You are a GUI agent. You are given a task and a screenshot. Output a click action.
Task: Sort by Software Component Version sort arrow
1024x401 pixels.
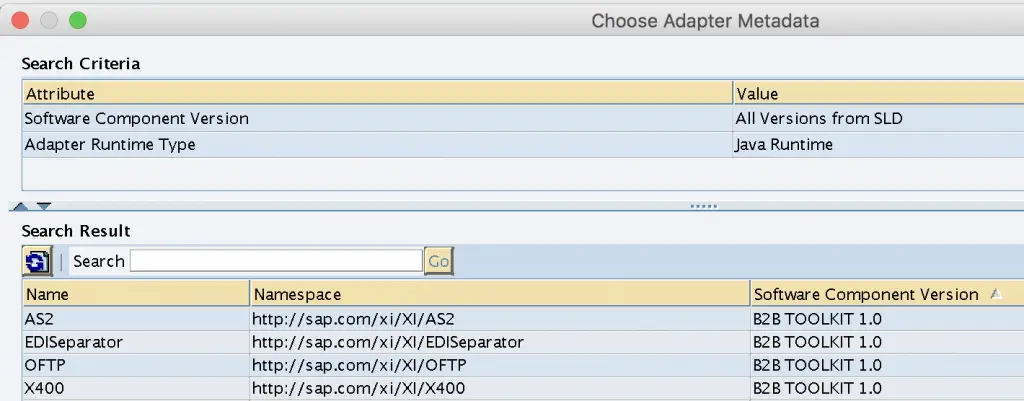click(995, 294)
